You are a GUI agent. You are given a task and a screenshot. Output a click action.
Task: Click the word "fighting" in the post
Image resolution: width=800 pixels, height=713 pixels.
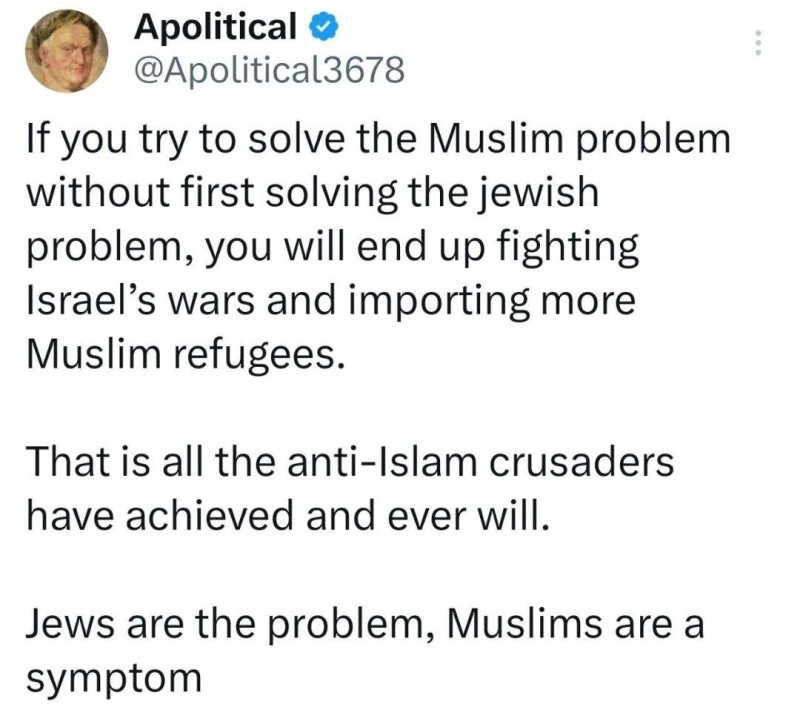coord(567,248)
